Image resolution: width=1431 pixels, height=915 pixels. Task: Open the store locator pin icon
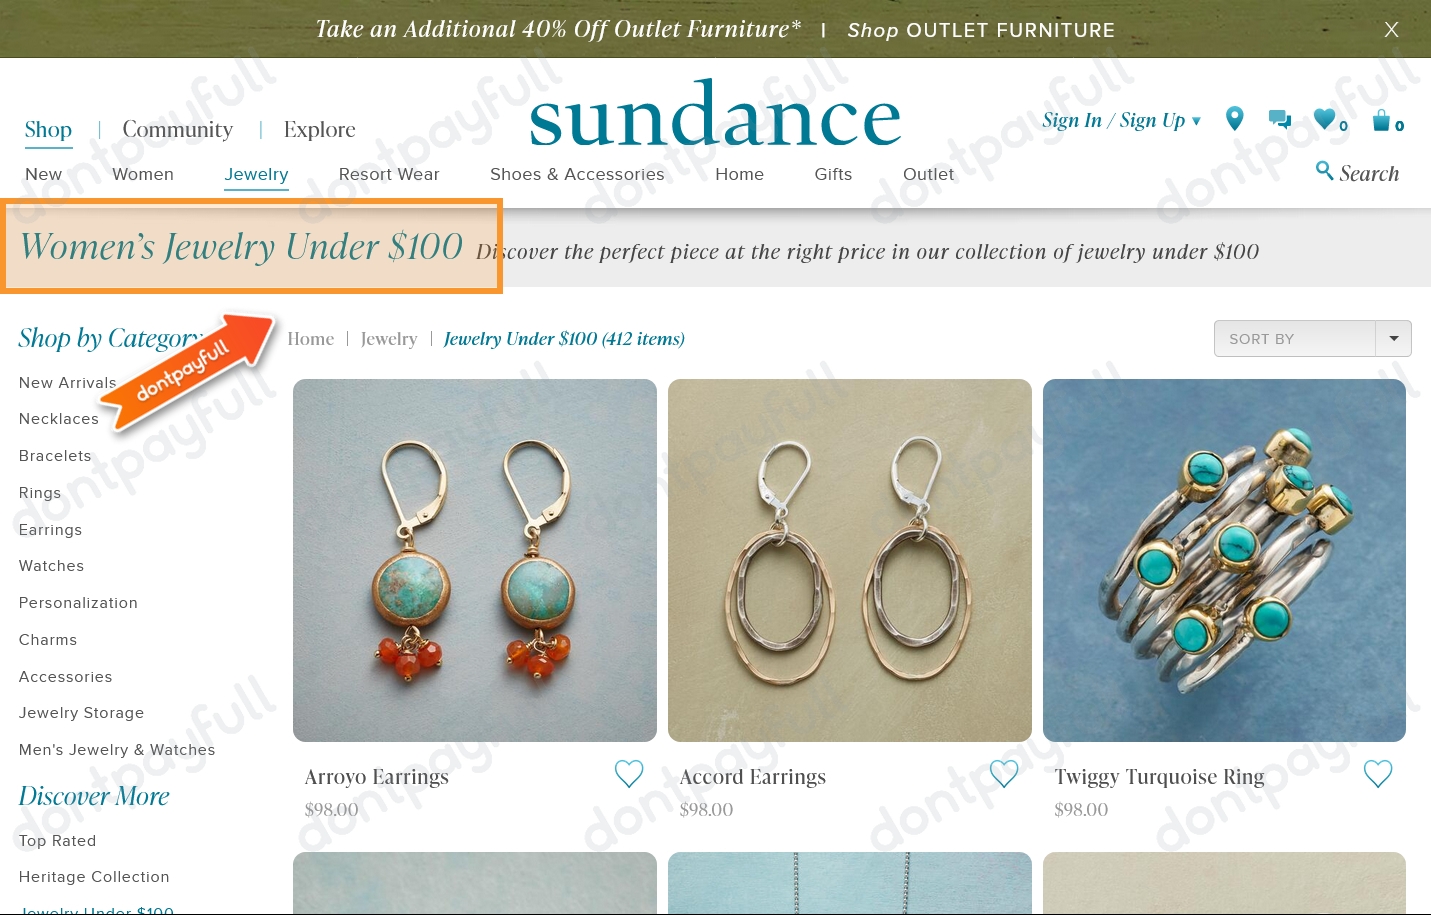(x=1235, y=119)
